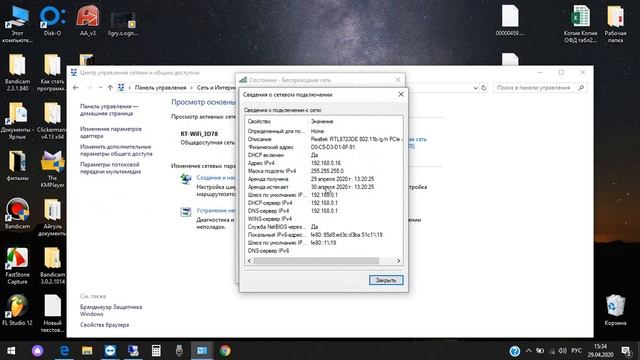The height and width of the screenshot is (360, 640).
Task: Select the Адрес IPv4 row 192.168.0.16
Action: 324,163
